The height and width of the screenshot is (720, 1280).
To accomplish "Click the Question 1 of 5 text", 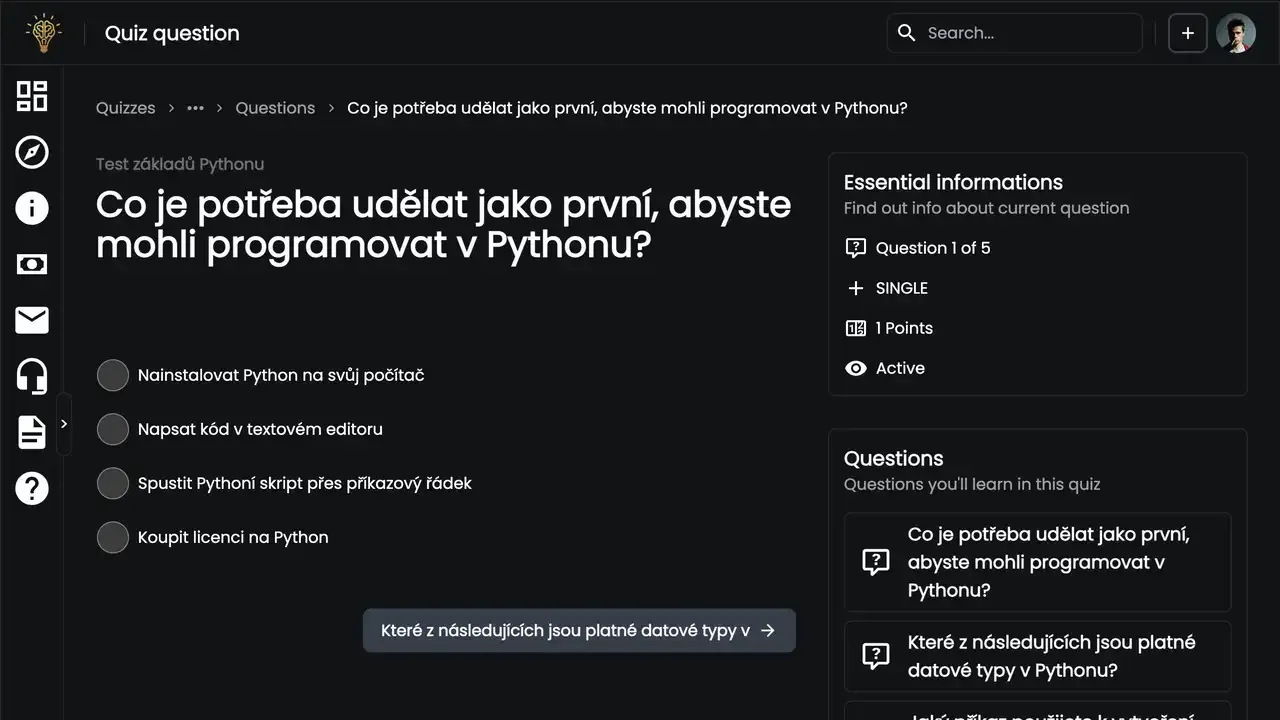I will 933,248.
